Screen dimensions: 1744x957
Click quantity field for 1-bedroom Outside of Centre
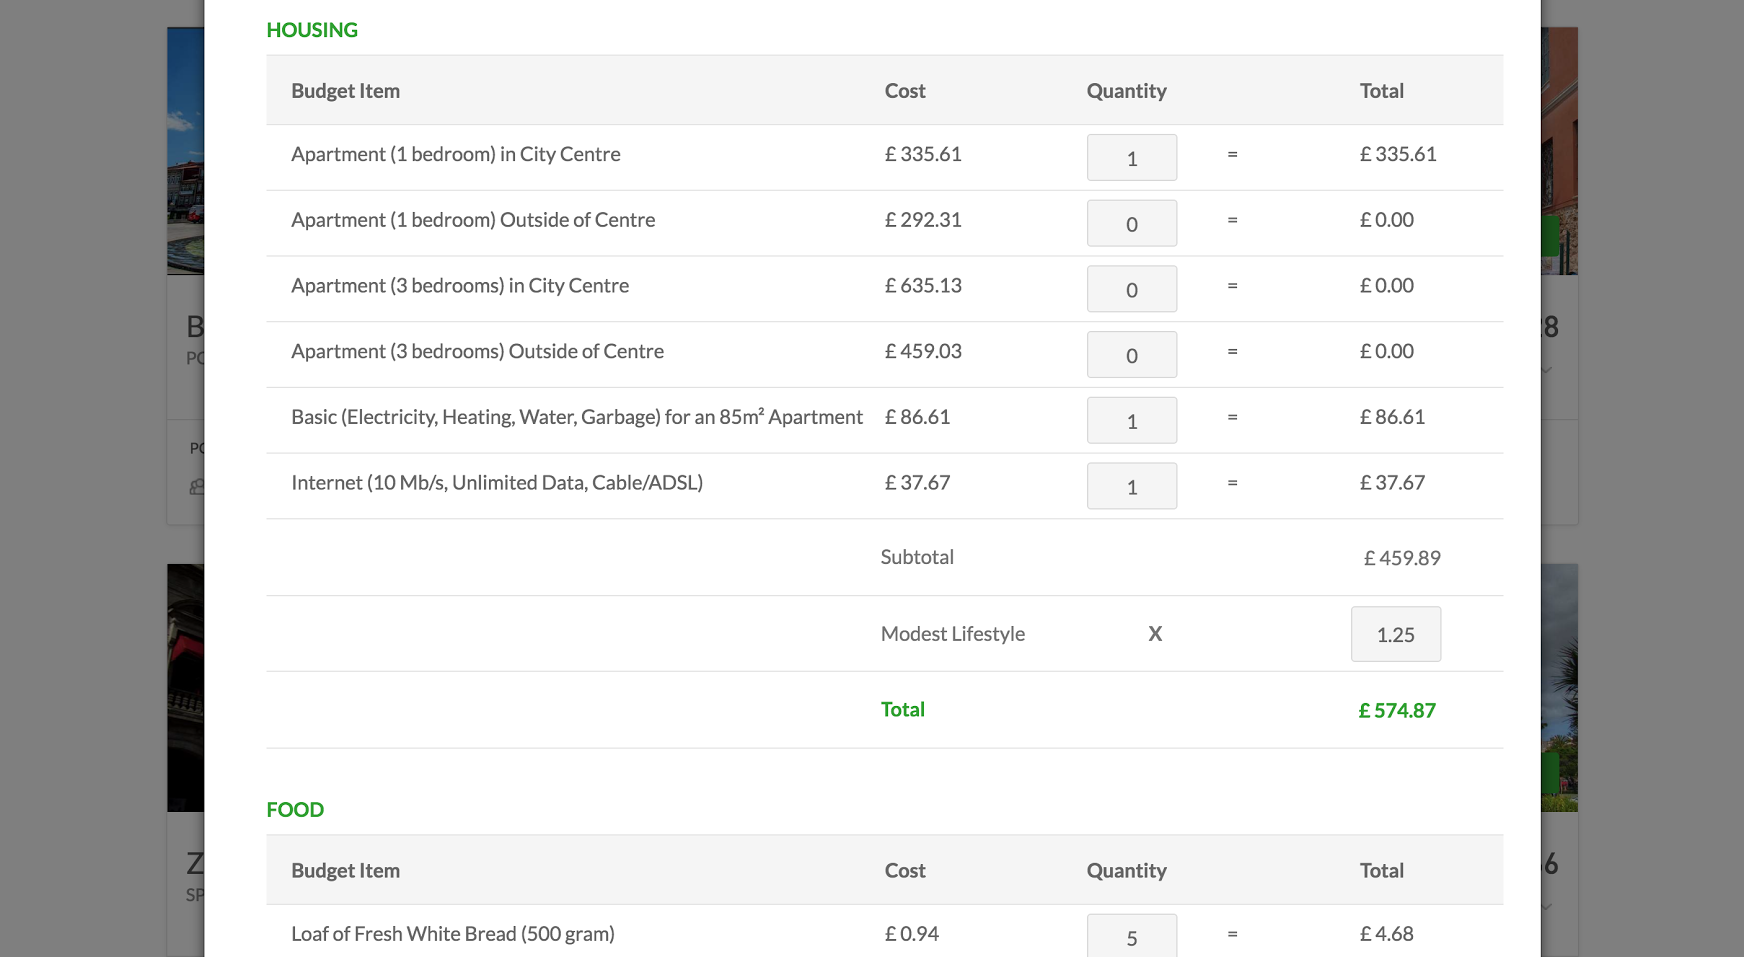(x=1131, y=224)
